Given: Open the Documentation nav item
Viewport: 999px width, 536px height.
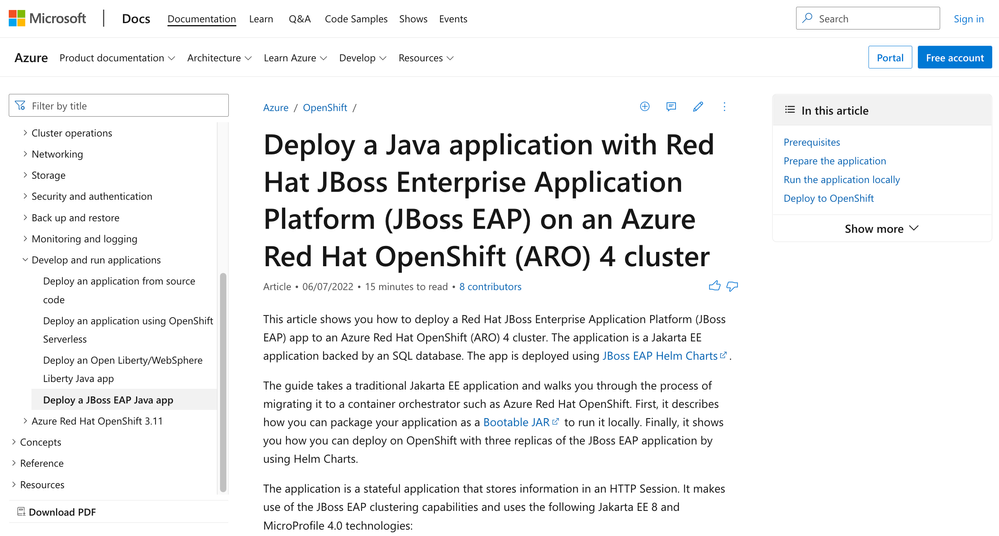Looking at the screenshot, I should point(201,18).
